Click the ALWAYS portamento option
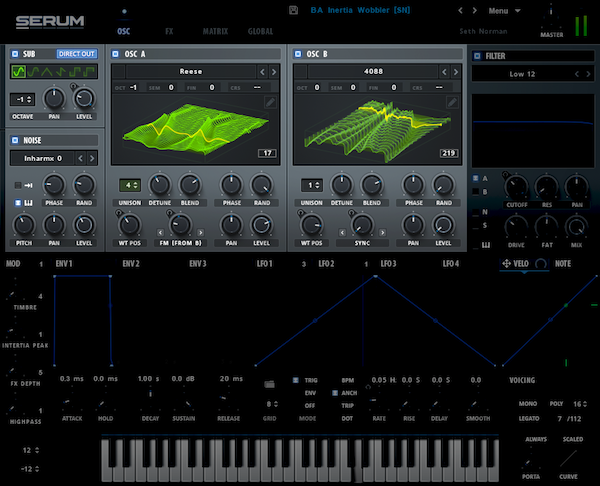 536,439
